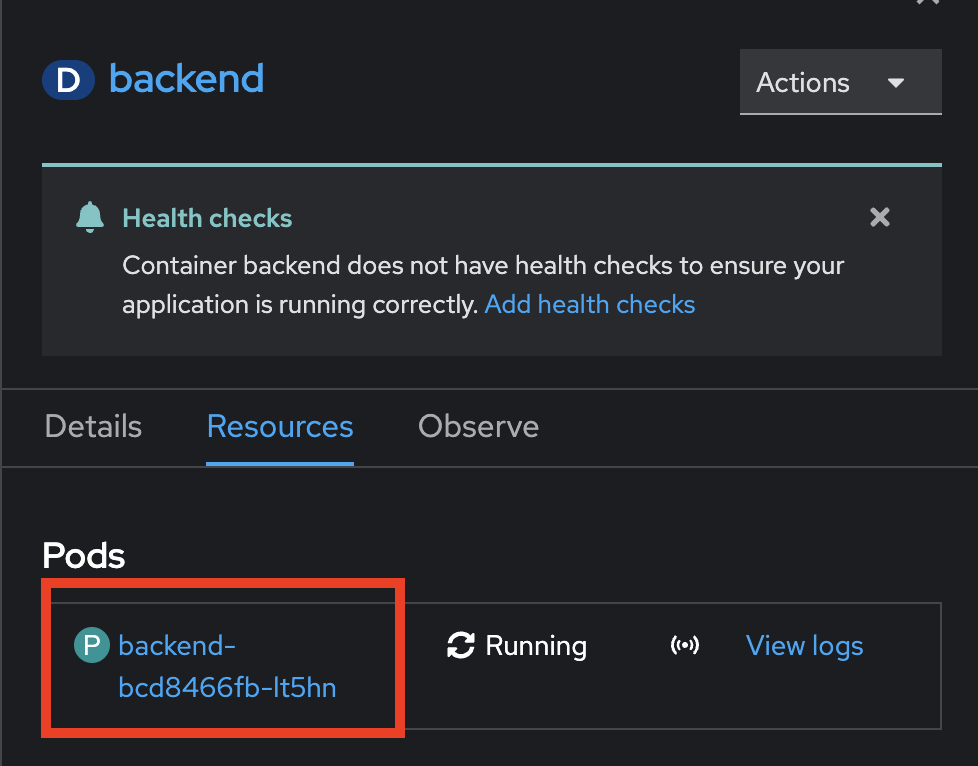Image resolution: width=978 pixels, height=766 pixels.
Task: Click the Add health checks link
Action: coord(589,304)
